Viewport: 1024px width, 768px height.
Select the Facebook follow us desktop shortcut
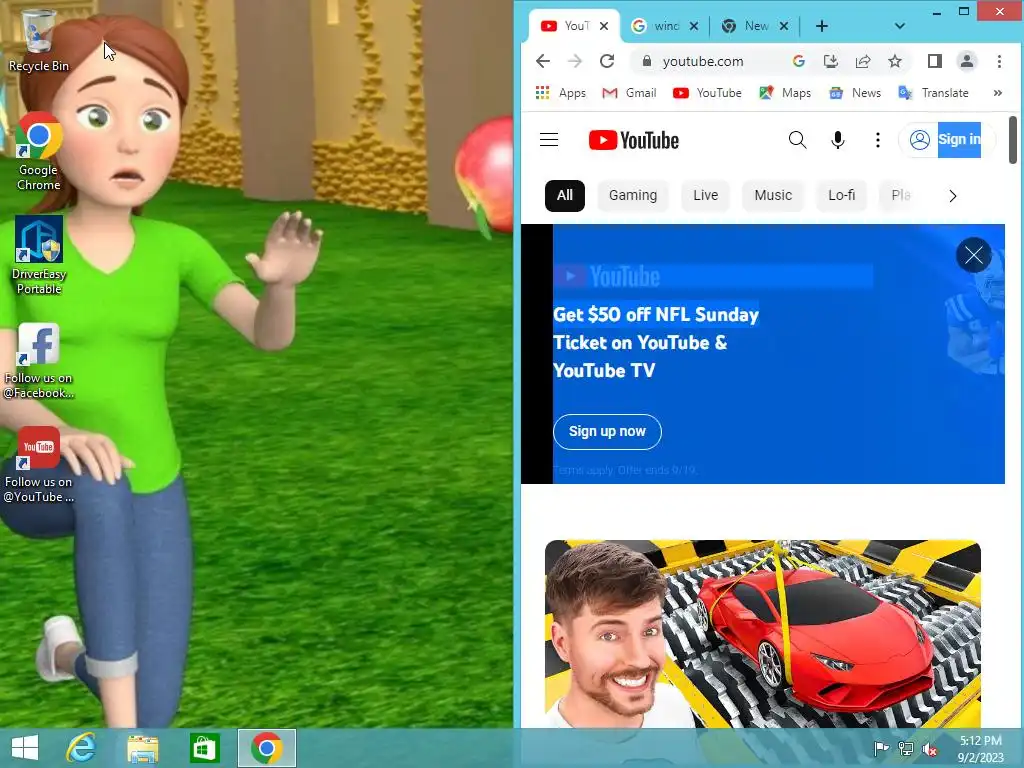coord(39,360)
